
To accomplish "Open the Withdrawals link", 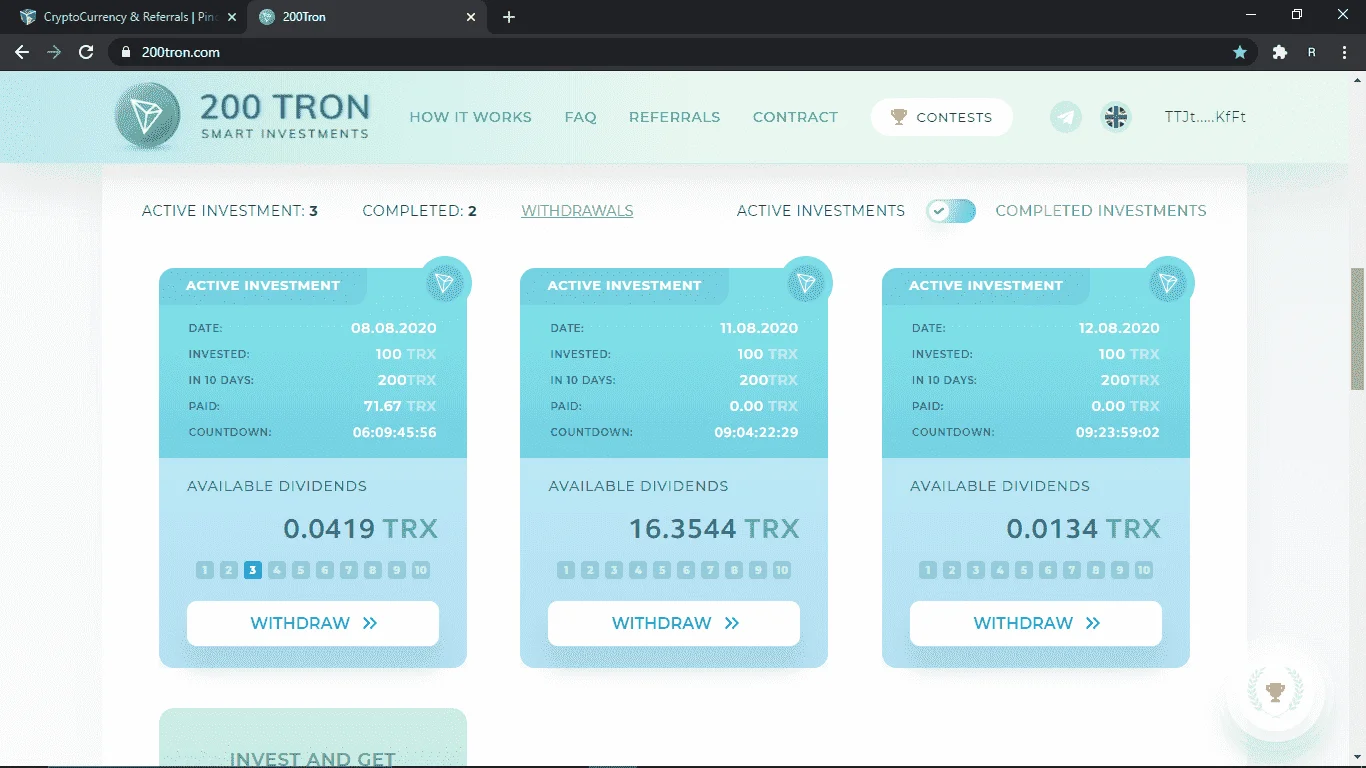I will click(x=577, y=210).
